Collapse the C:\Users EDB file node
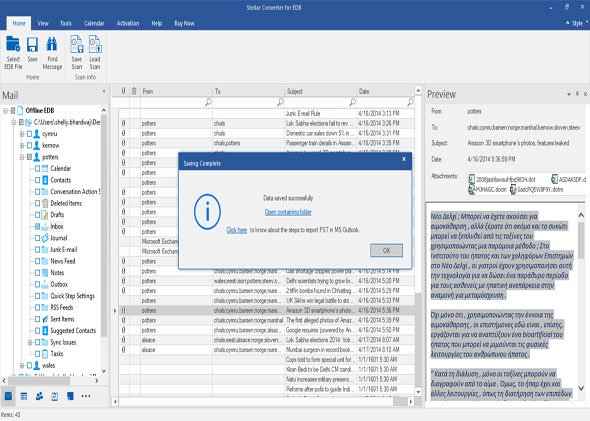The image size is (590, 421). pos(14,122)
